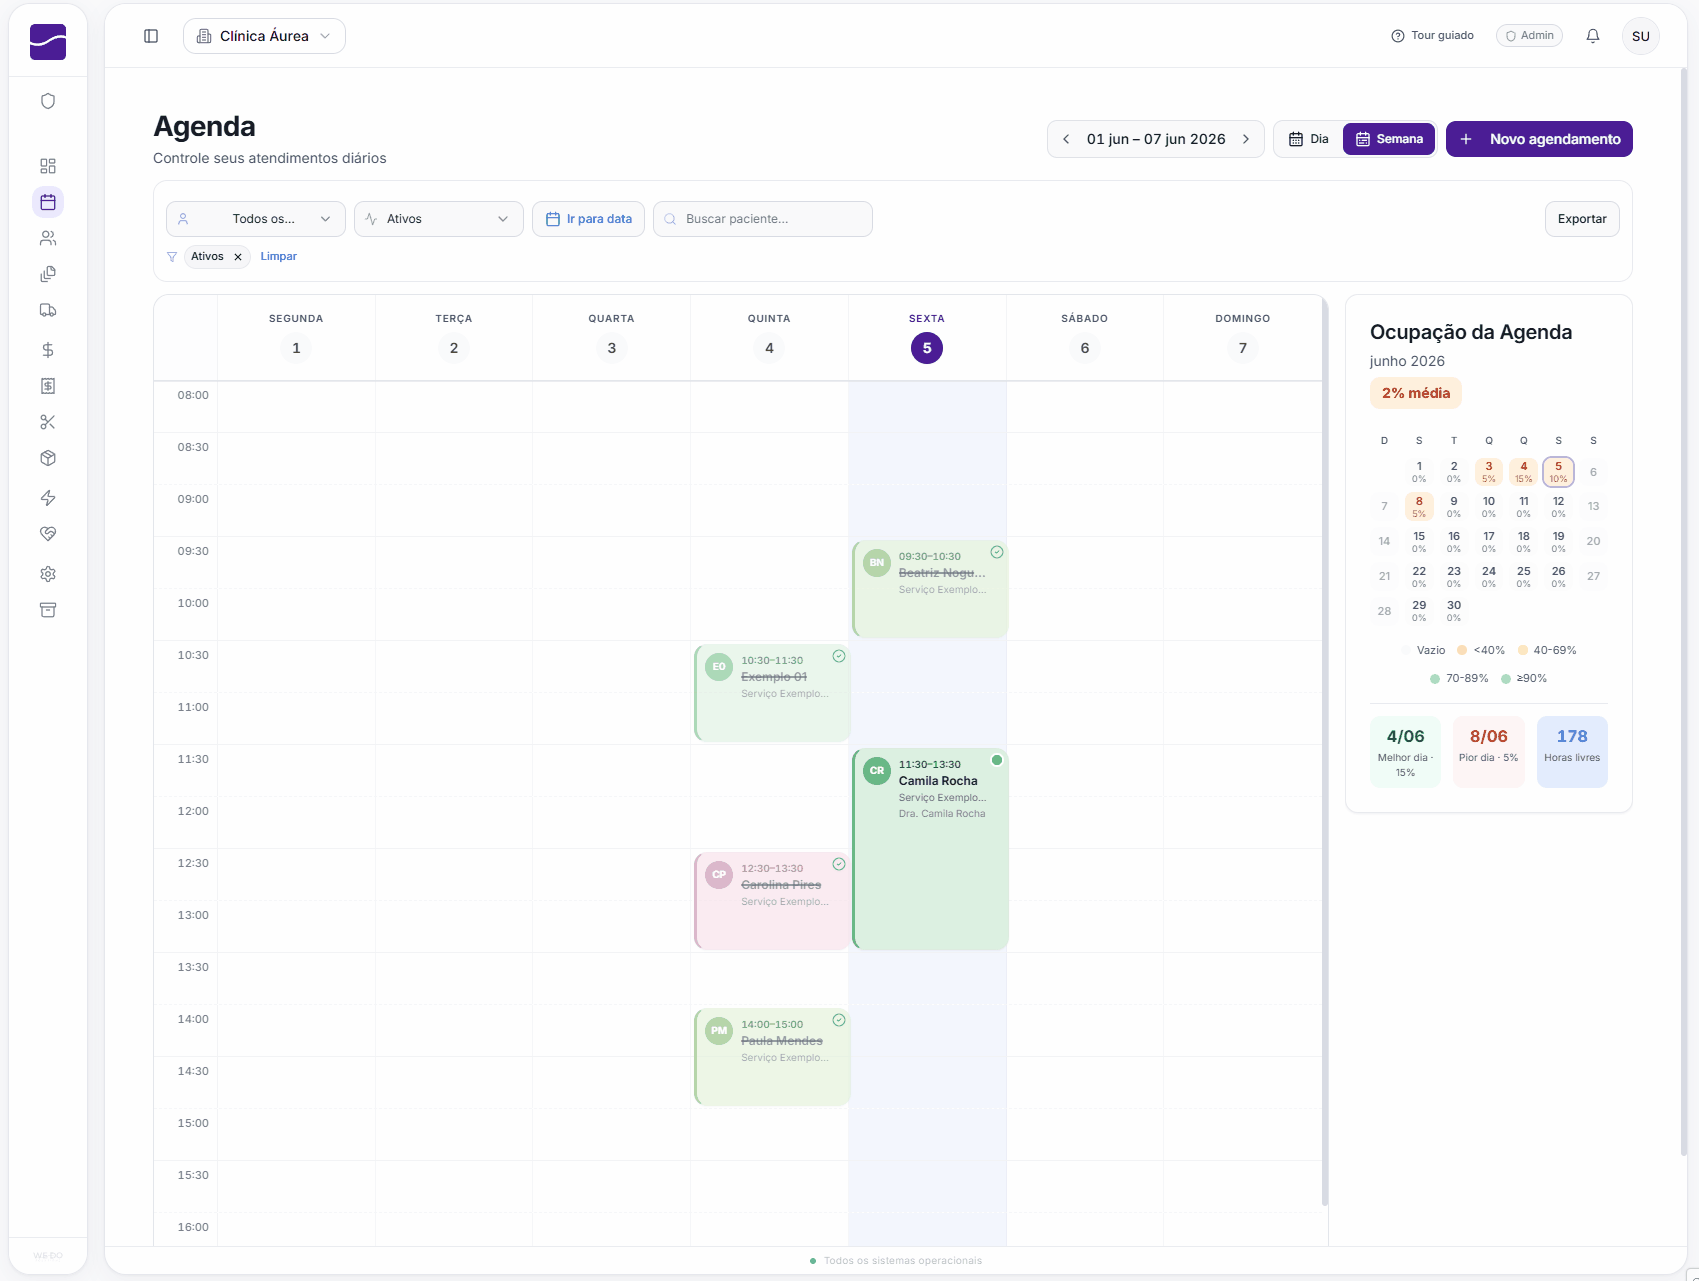The height and width of the screenshot is (1281, 1699).
Task: Remove the Ativos filter chip
Action: pos(238,257)
